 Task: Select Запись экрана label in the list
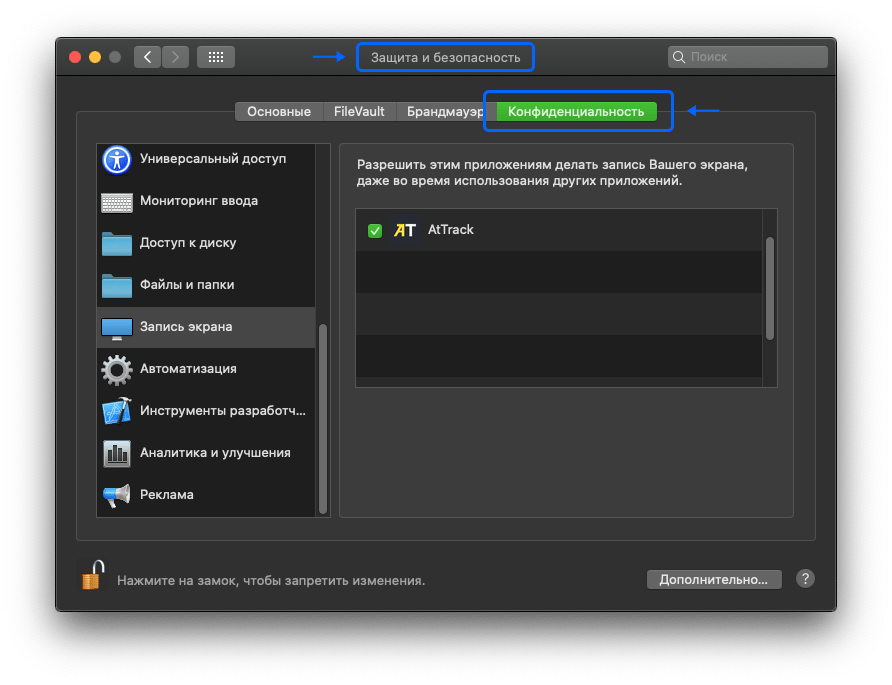click(x=186, y=327)
